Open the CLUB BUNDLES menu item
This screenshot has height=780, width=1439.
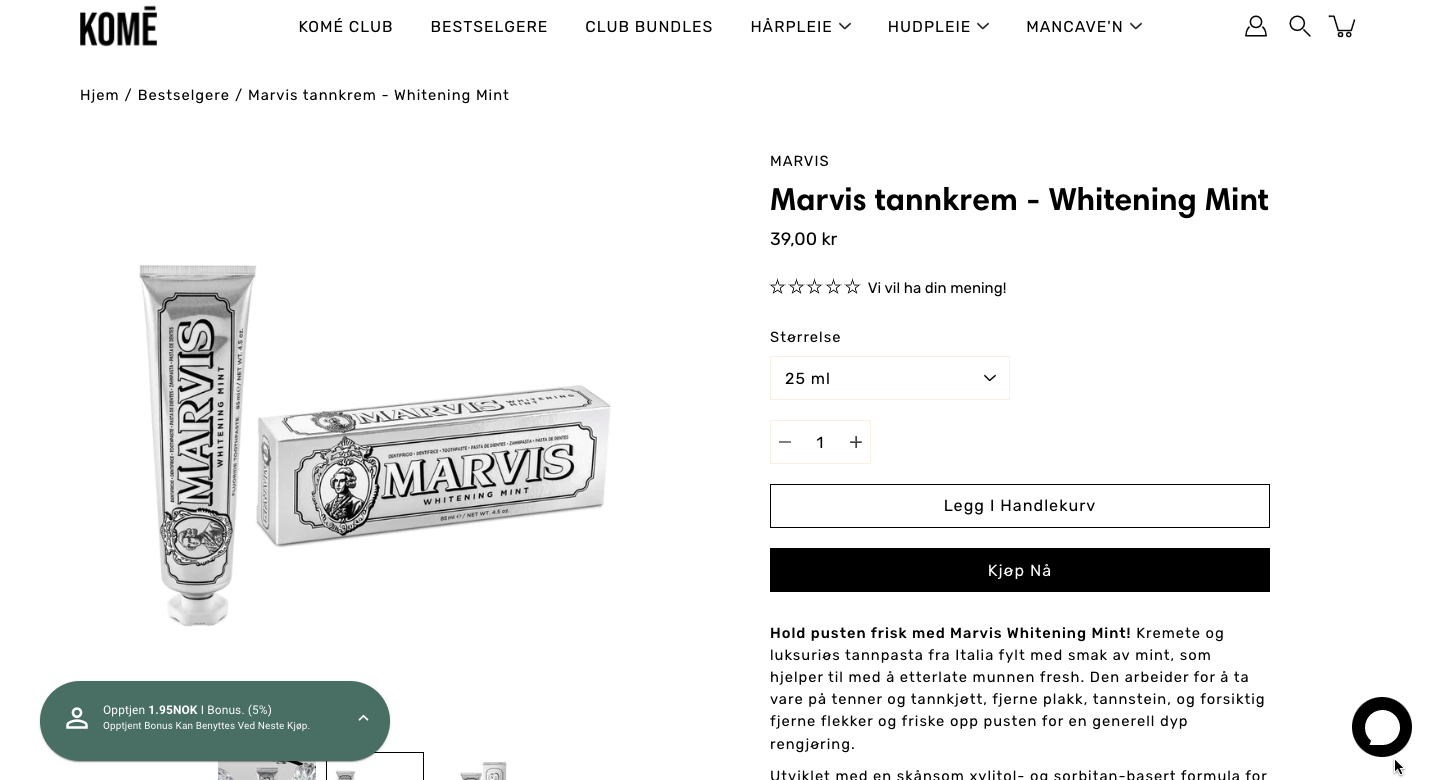click(649, 27)
